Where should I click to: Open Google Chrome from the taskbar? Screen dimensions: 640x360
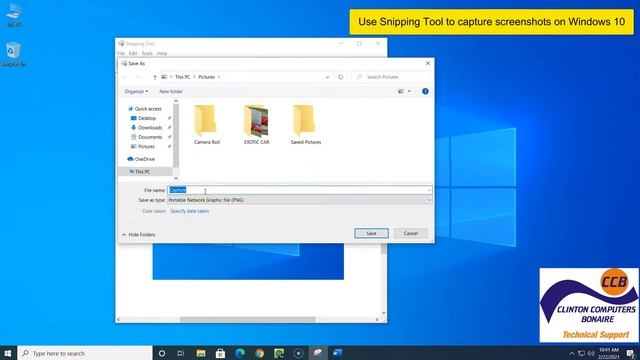point(259,353)
